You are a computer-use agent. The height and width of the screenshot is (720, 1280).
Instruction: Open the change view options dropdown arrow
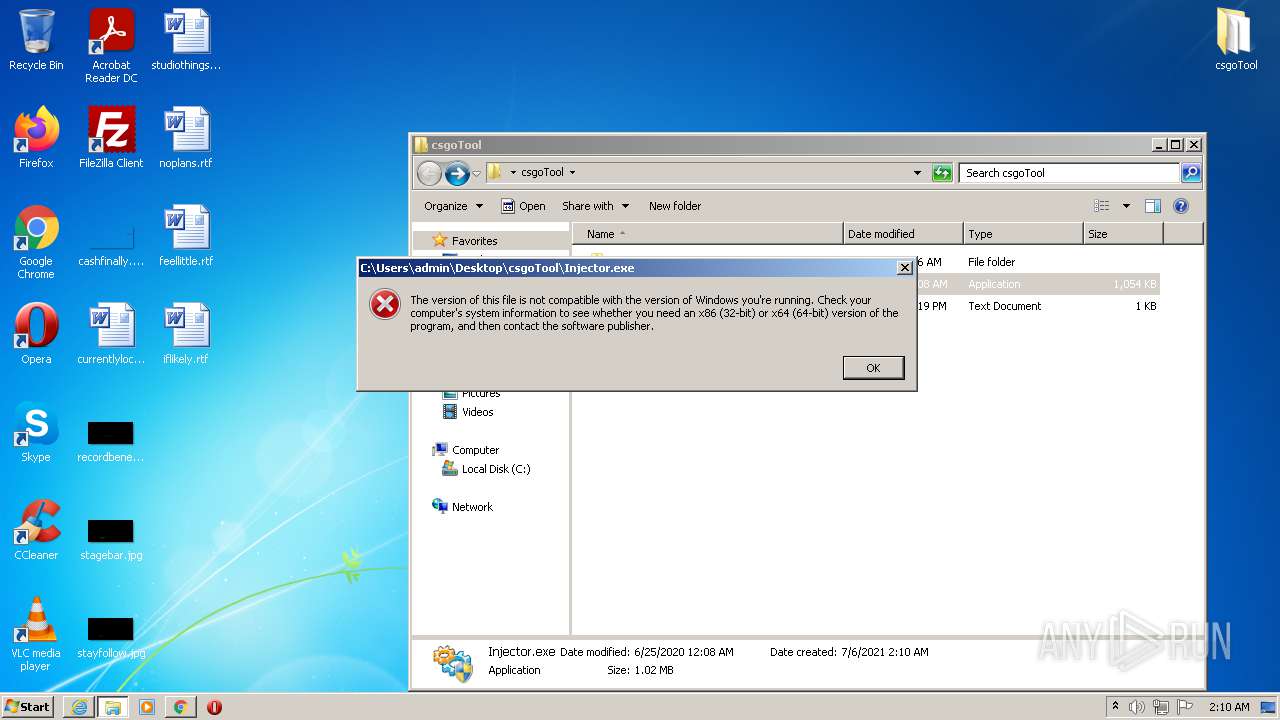[1126, 206]
